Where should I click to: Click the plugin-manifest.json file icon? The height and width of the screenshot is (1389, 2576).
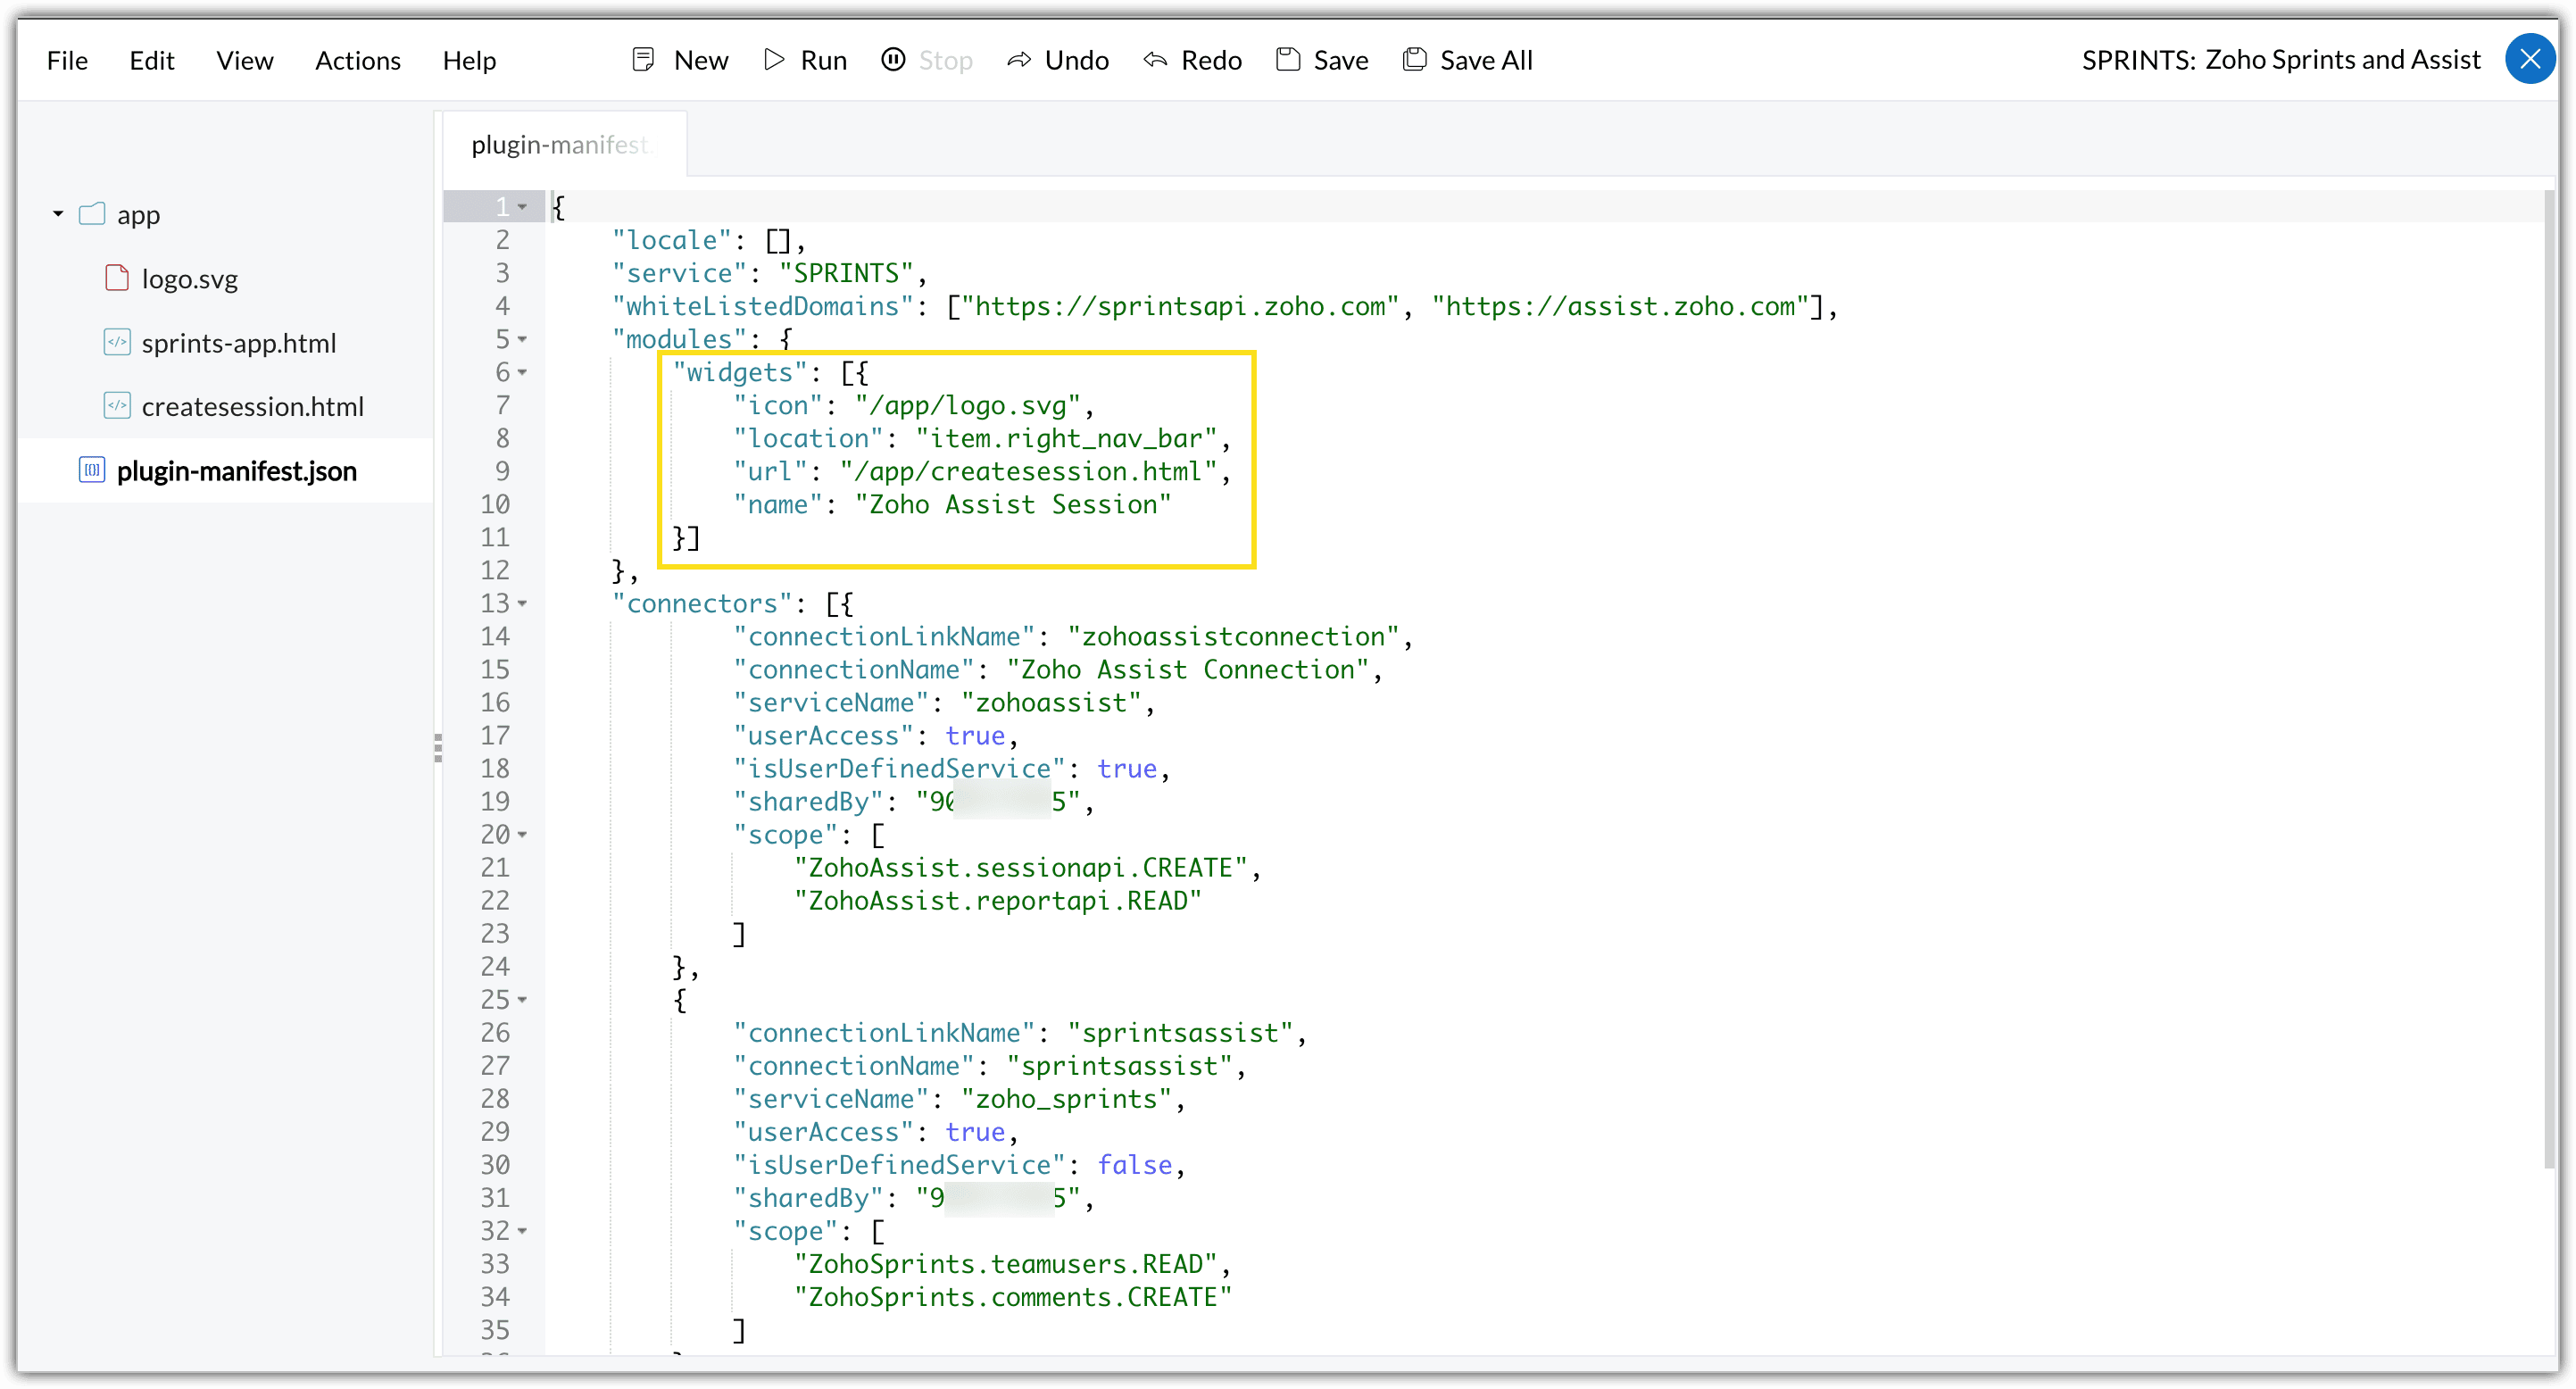coord(92,470)
